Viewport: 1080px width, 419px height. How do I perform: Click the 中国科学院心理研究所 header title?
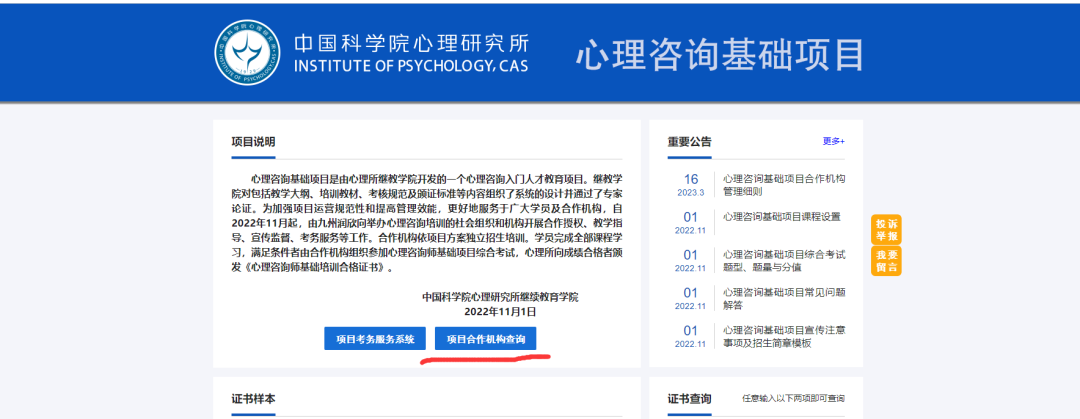pyautogui.click(x=412, y=43)
